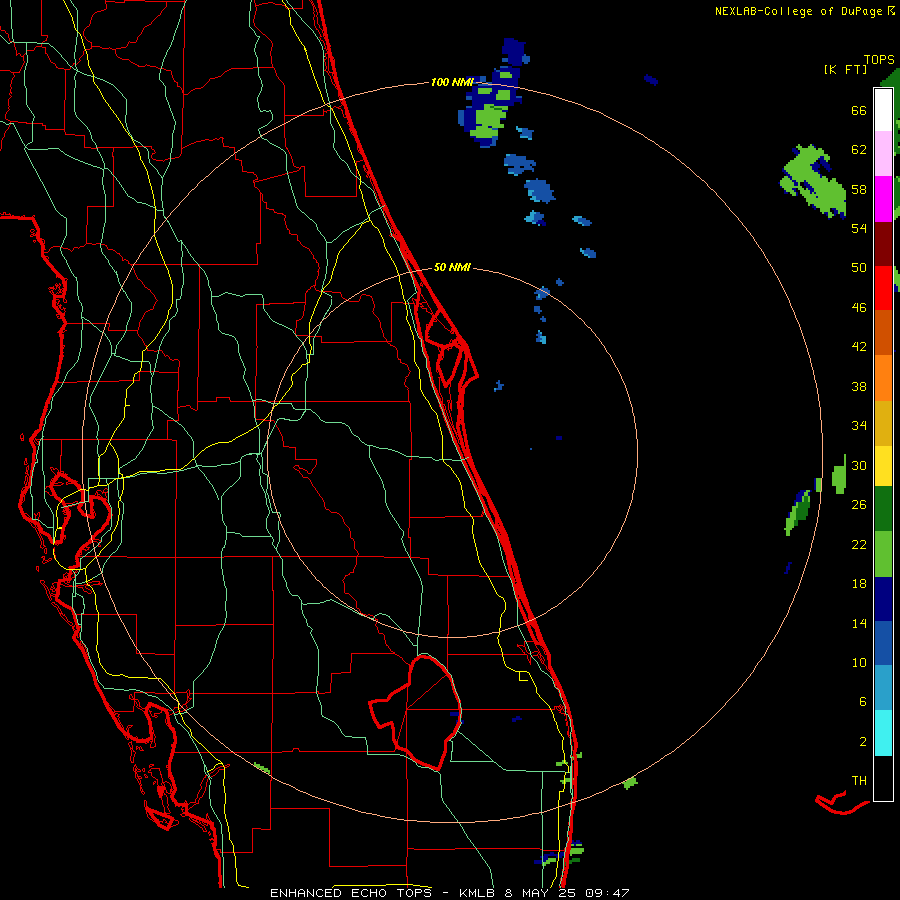Click legend value 46
Image resolution: width=900 pixels, height=900 pixels.
coord(859,308)
